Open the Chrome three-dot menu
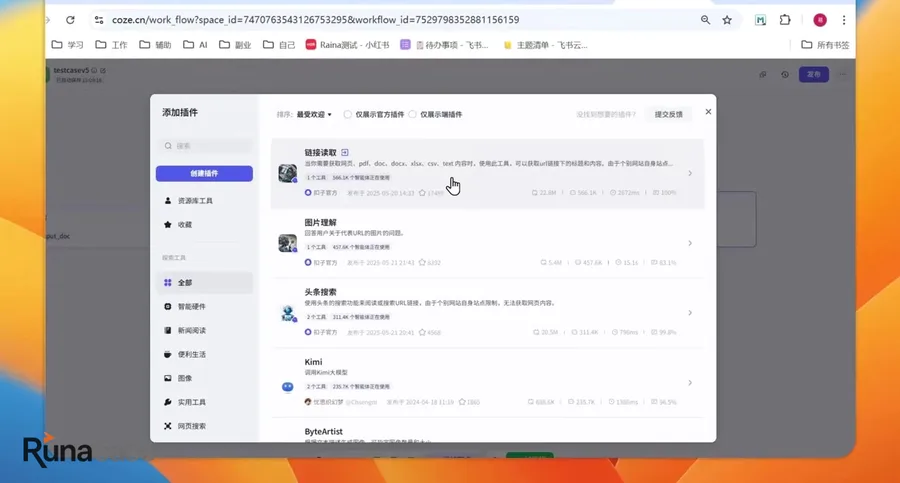900x483 pixels. click(x=844, y=20)
